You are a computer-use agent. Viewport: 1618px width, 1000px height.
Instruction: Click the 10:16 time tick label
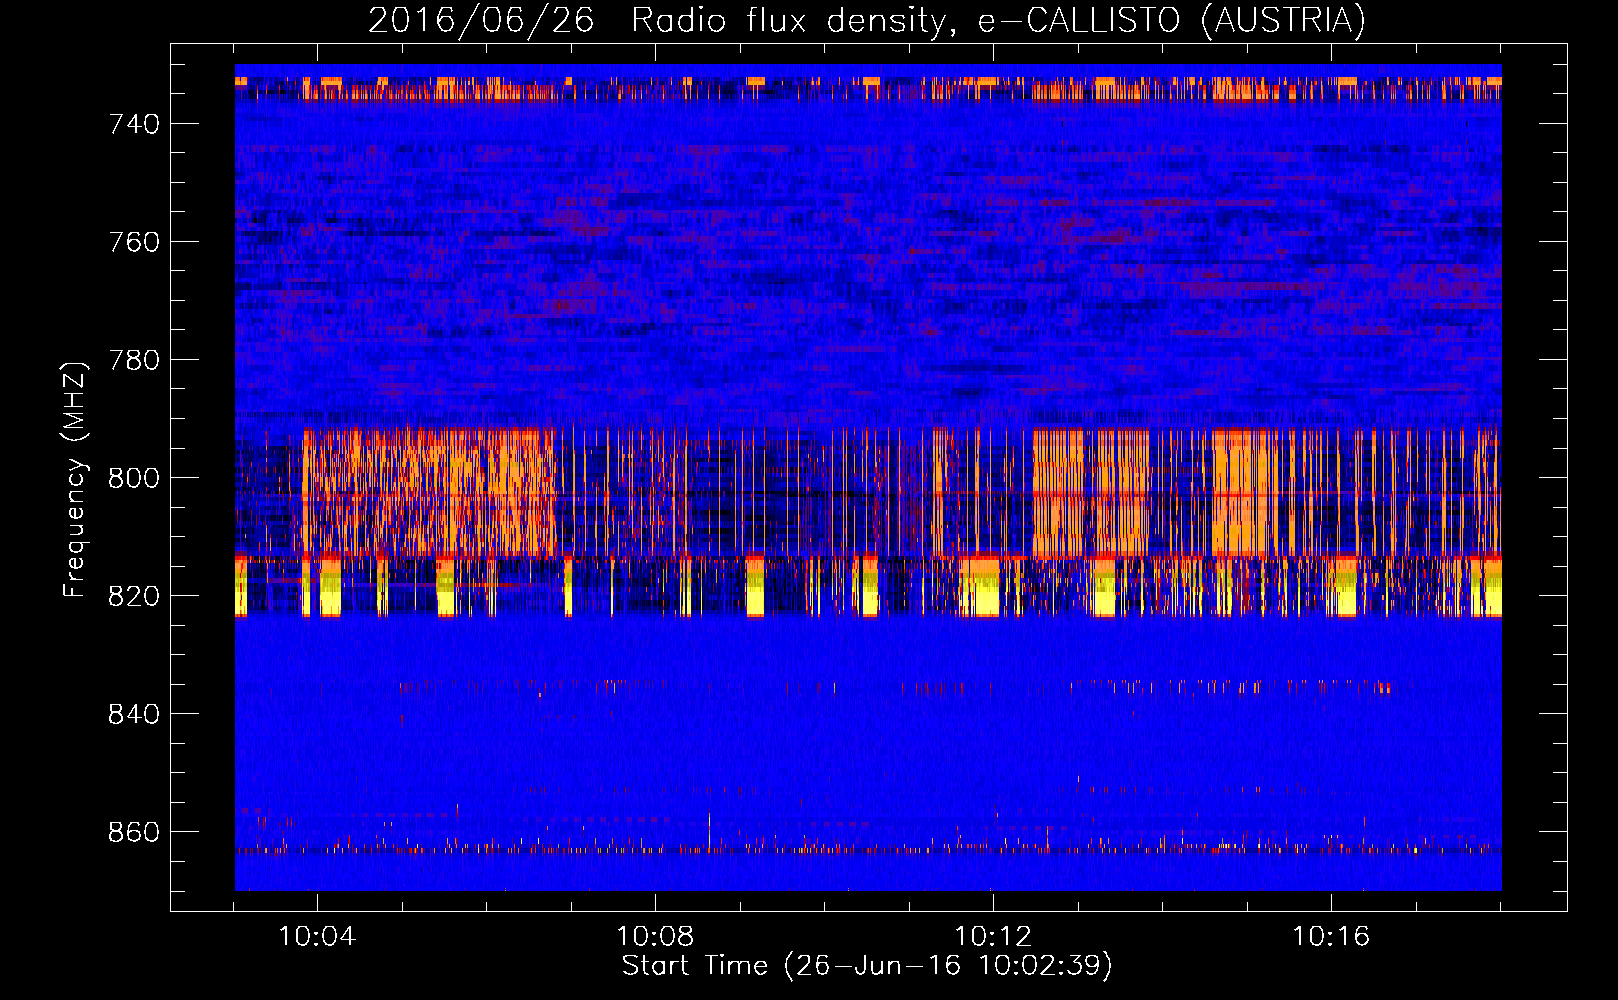1331,937
